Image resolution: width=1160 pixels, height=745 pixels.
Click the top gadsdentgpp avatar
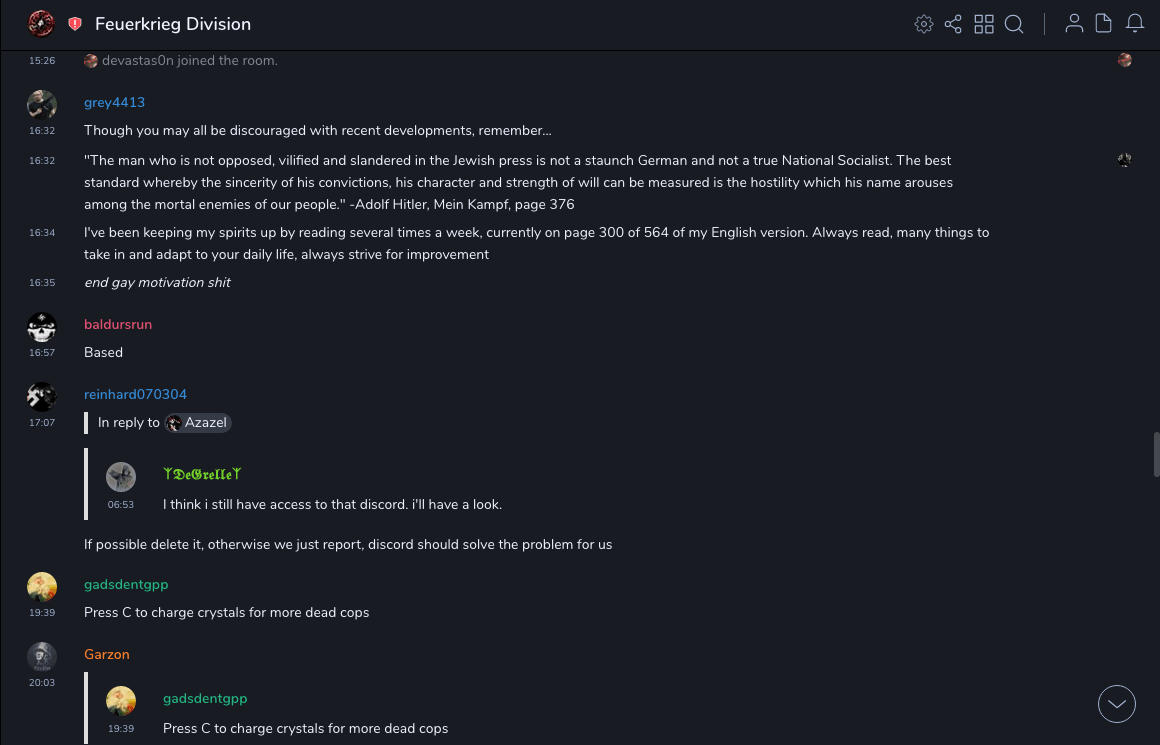[x=42, y=586]
